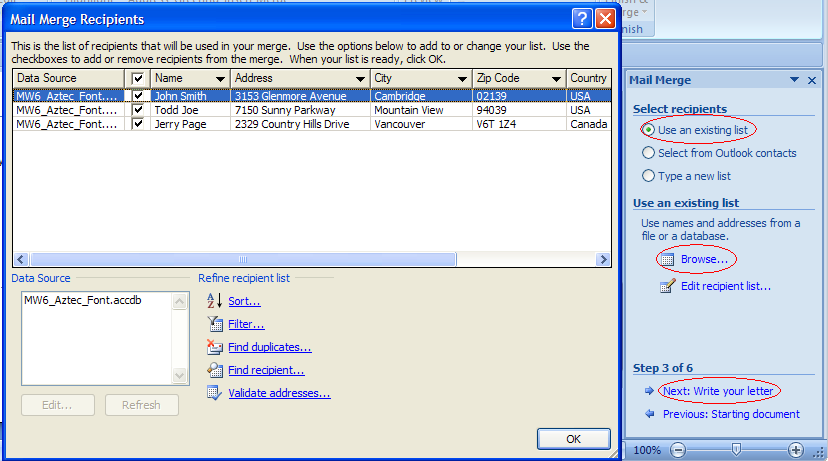Select the 'Type a new list' option
This screenshot has width=828, height=461.
tap(649, 176)
